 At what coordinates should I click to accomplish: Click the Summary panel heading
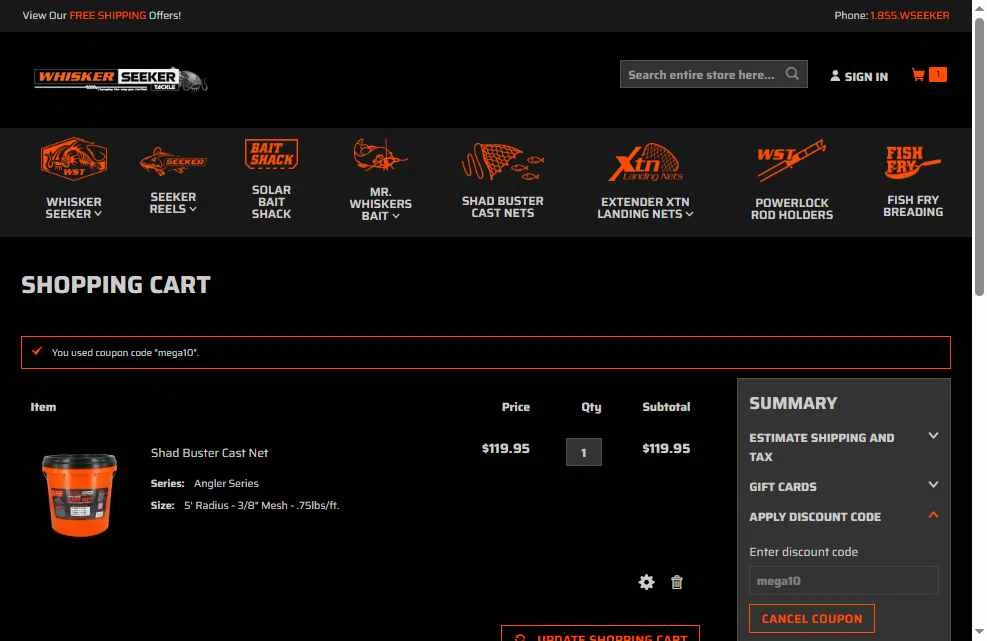click(x=793, y=403)
